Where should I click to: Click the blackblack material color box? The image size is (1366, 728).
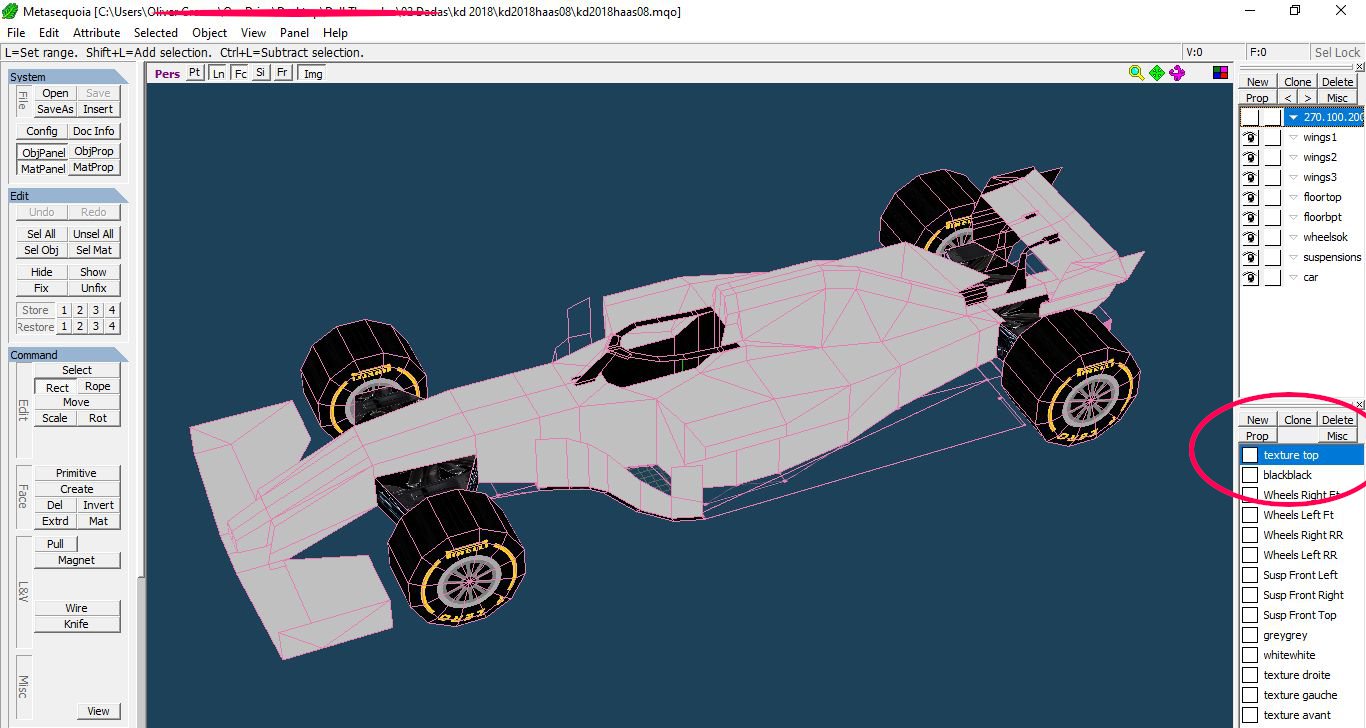pyautogui.click(x=1249, y=475)
